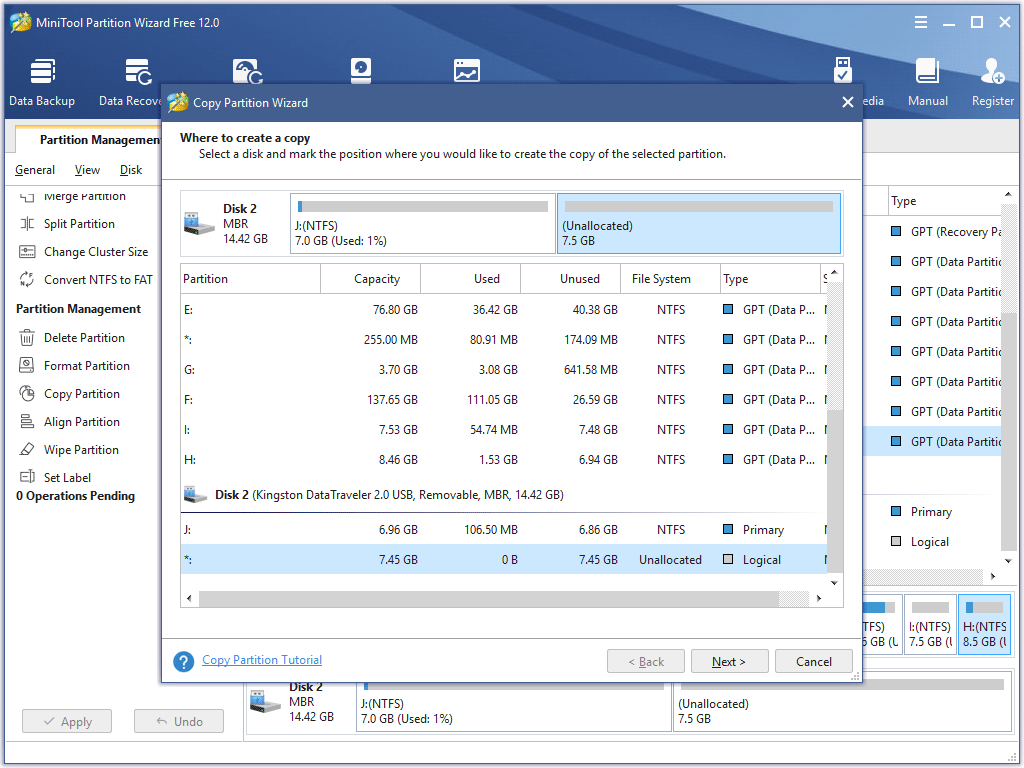Select the F: 137.65 GB row
This screenshot has width=1024, height=768.
504,400
